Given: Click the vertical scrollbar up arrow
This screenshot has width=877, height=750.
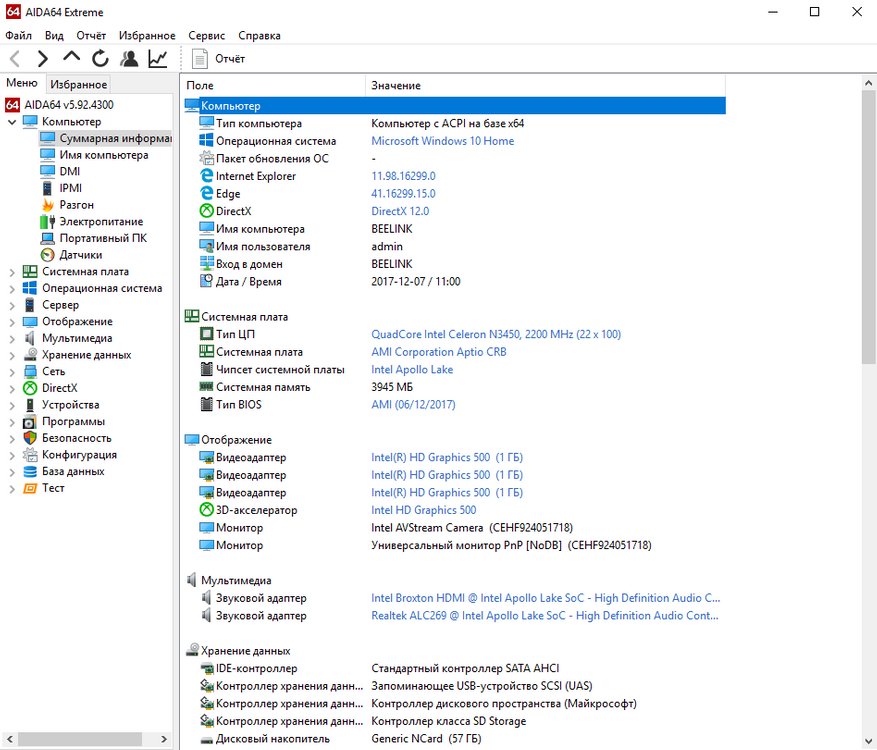Looking at the screenshot, I should (x=868, y=83).
